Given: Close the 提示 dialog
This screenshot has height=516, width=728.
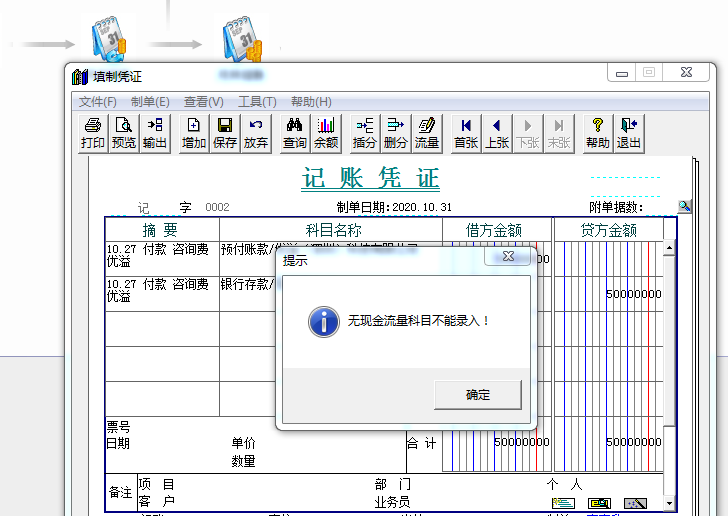Looking at the screenshot, I should click(508, 256).
